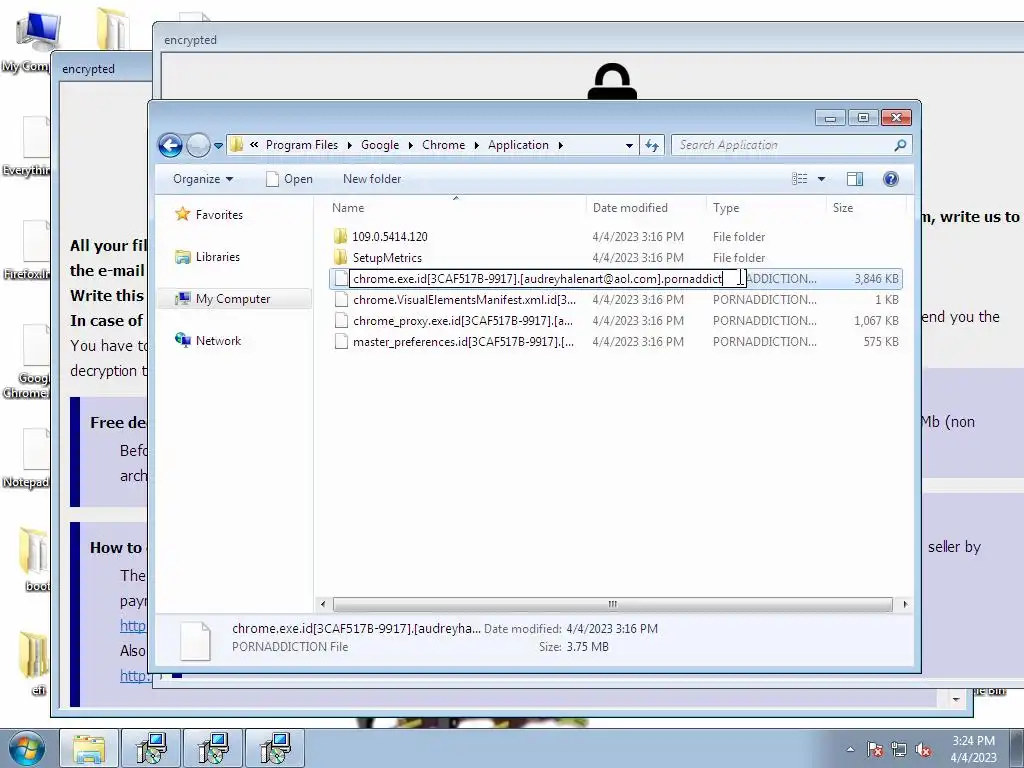This screenshot has width=1024, height=768.
Task: Select Libraries in navigation pane
Action: [208, 257]
